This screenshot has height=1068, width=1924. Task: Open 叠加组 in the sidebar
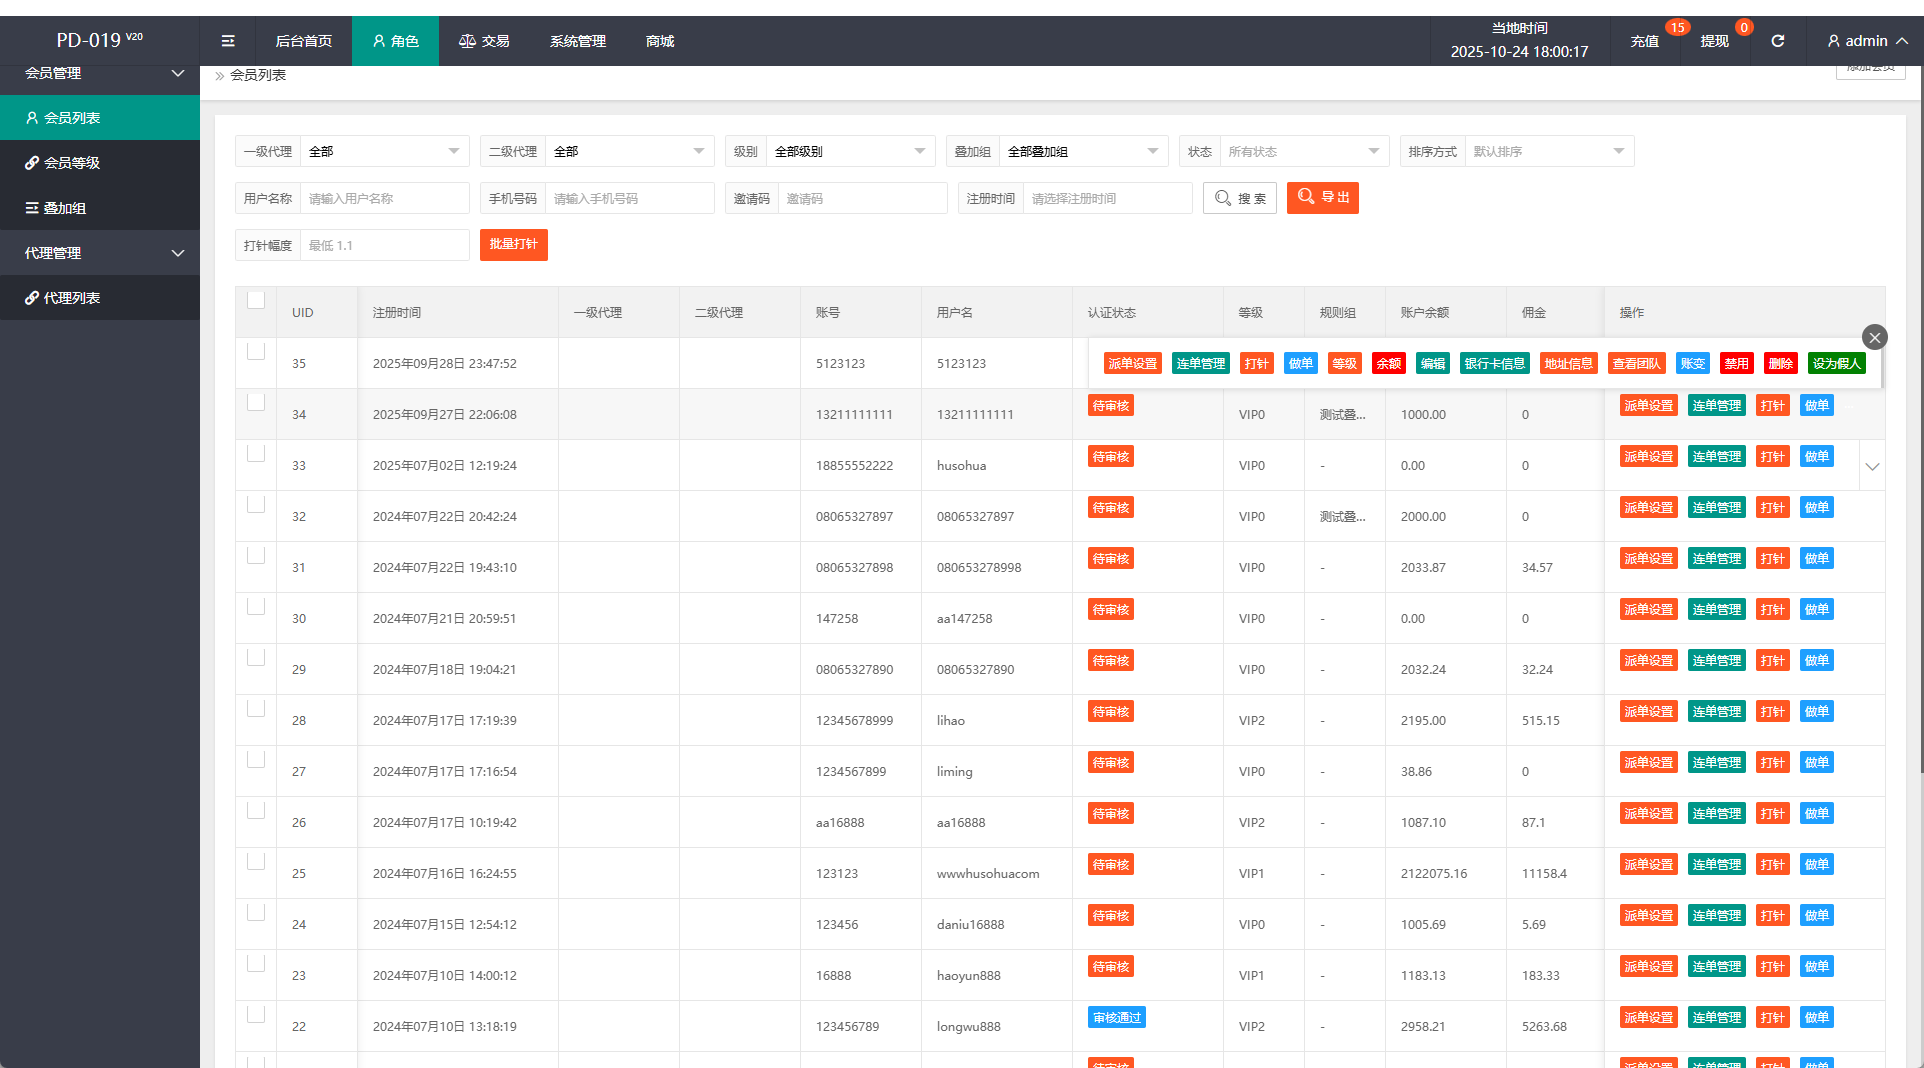pyautogui.click(x=64, y=208)
